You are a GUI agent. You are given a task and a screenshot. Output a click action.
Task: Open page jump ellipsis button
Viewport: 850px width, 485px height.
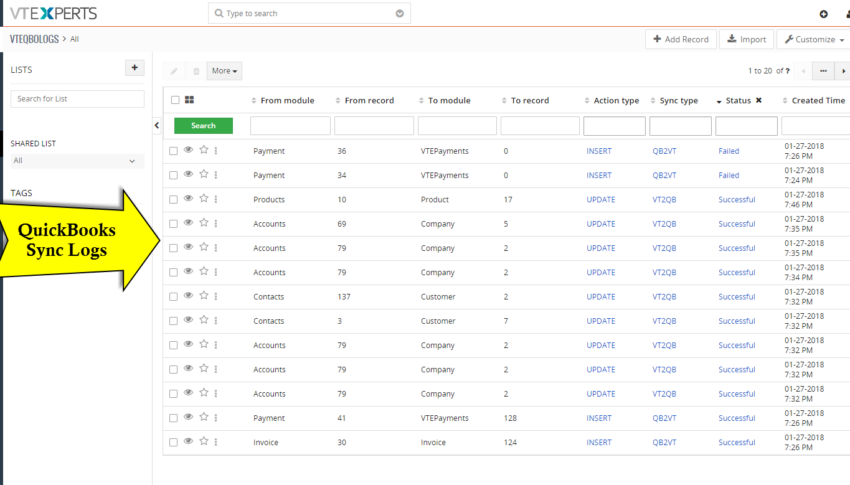[x=823, y=71]
